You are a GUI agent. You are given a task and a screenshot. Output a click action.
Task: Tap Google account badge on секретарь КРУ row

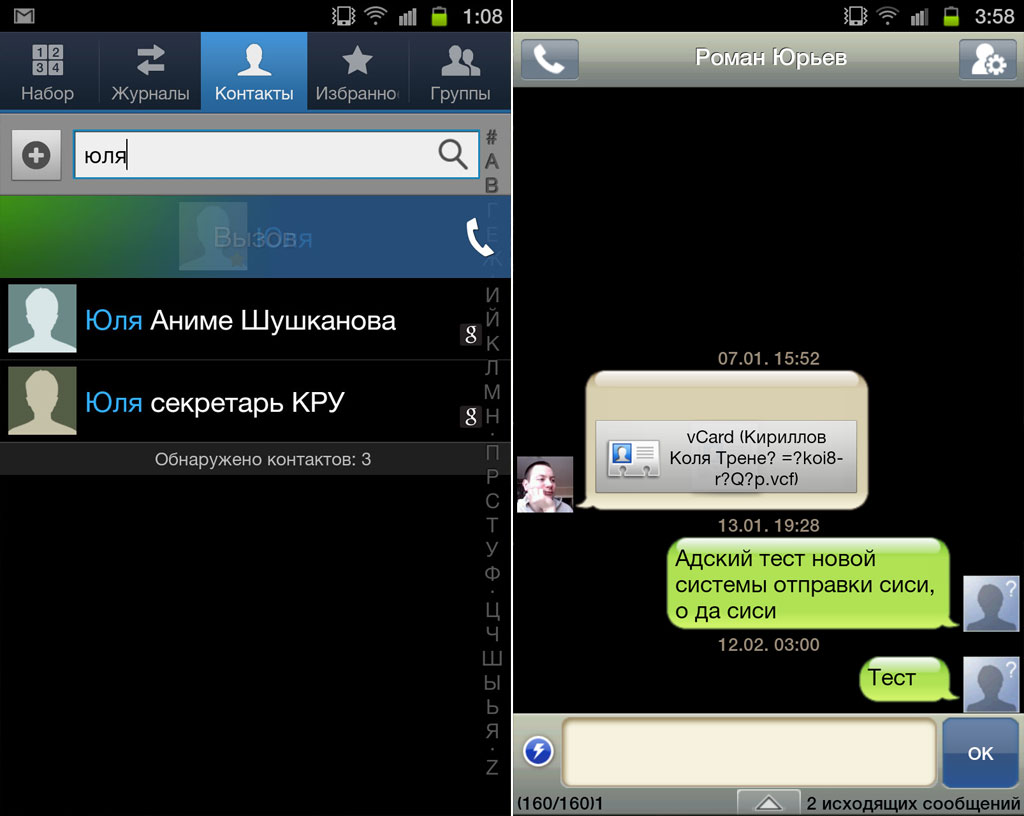point(470,416)
